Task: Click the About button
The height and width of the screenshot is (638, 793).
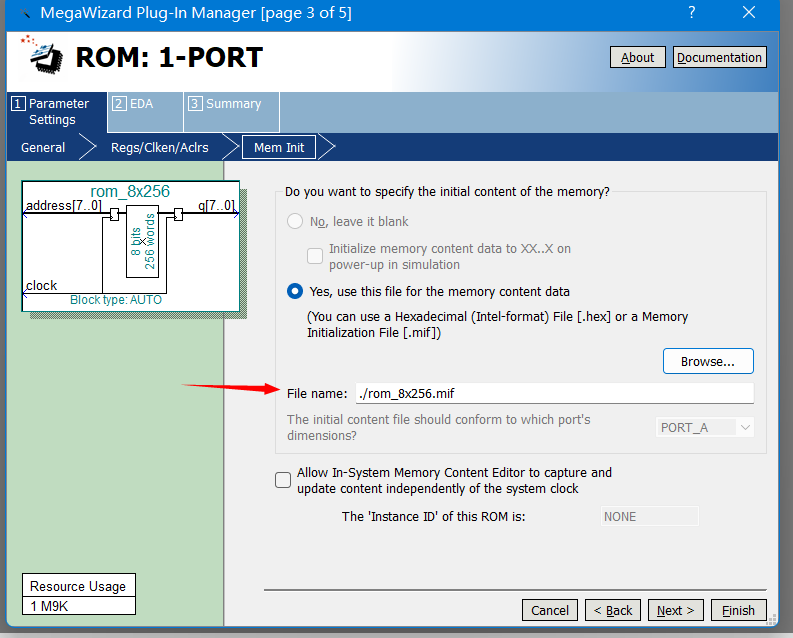Action: [x=637, y=58]
